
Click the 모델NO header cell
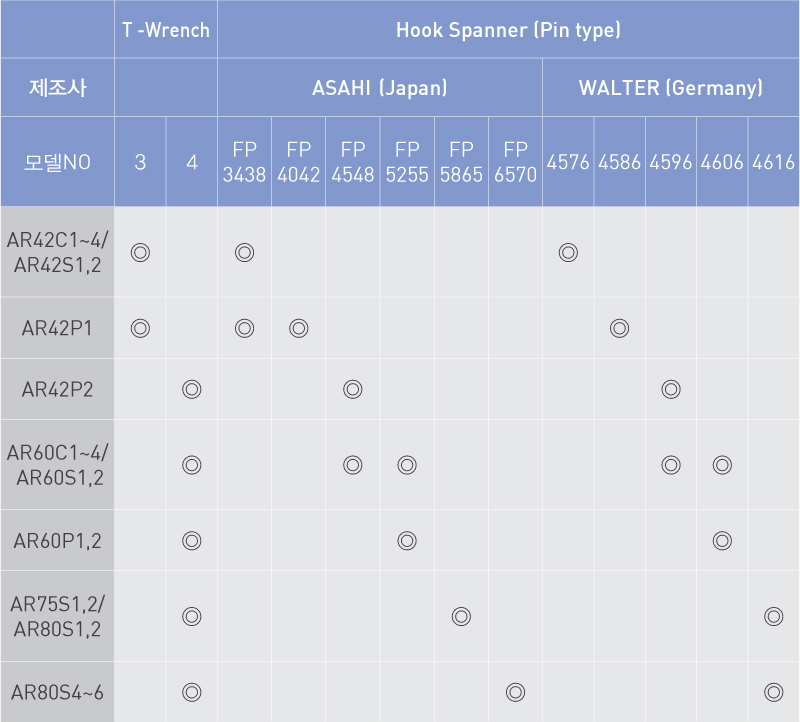57,162
